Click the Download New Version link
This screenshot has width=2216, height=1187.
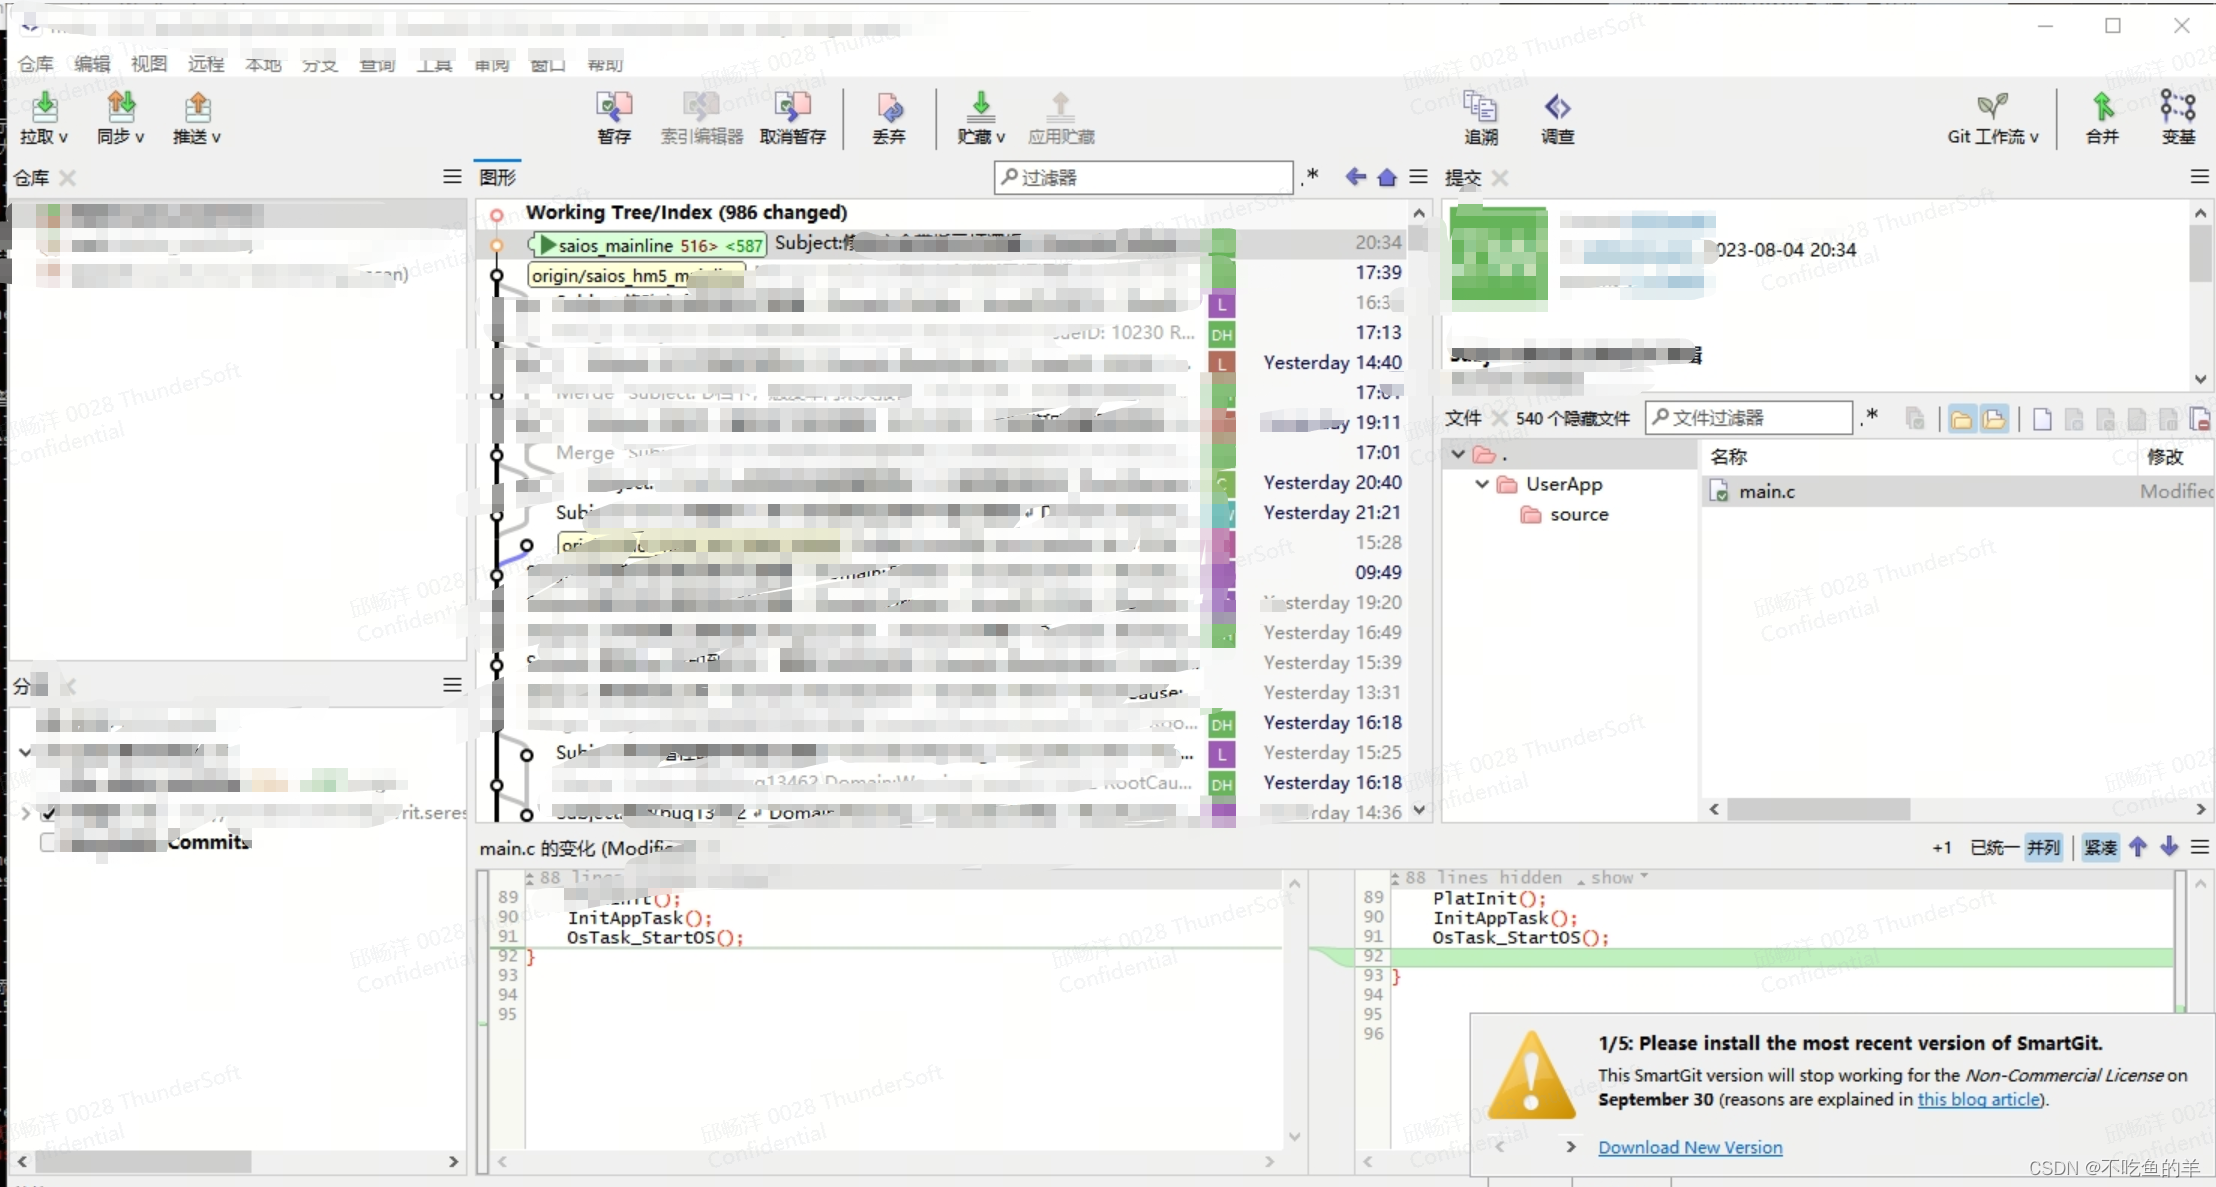(1690, 1147)
